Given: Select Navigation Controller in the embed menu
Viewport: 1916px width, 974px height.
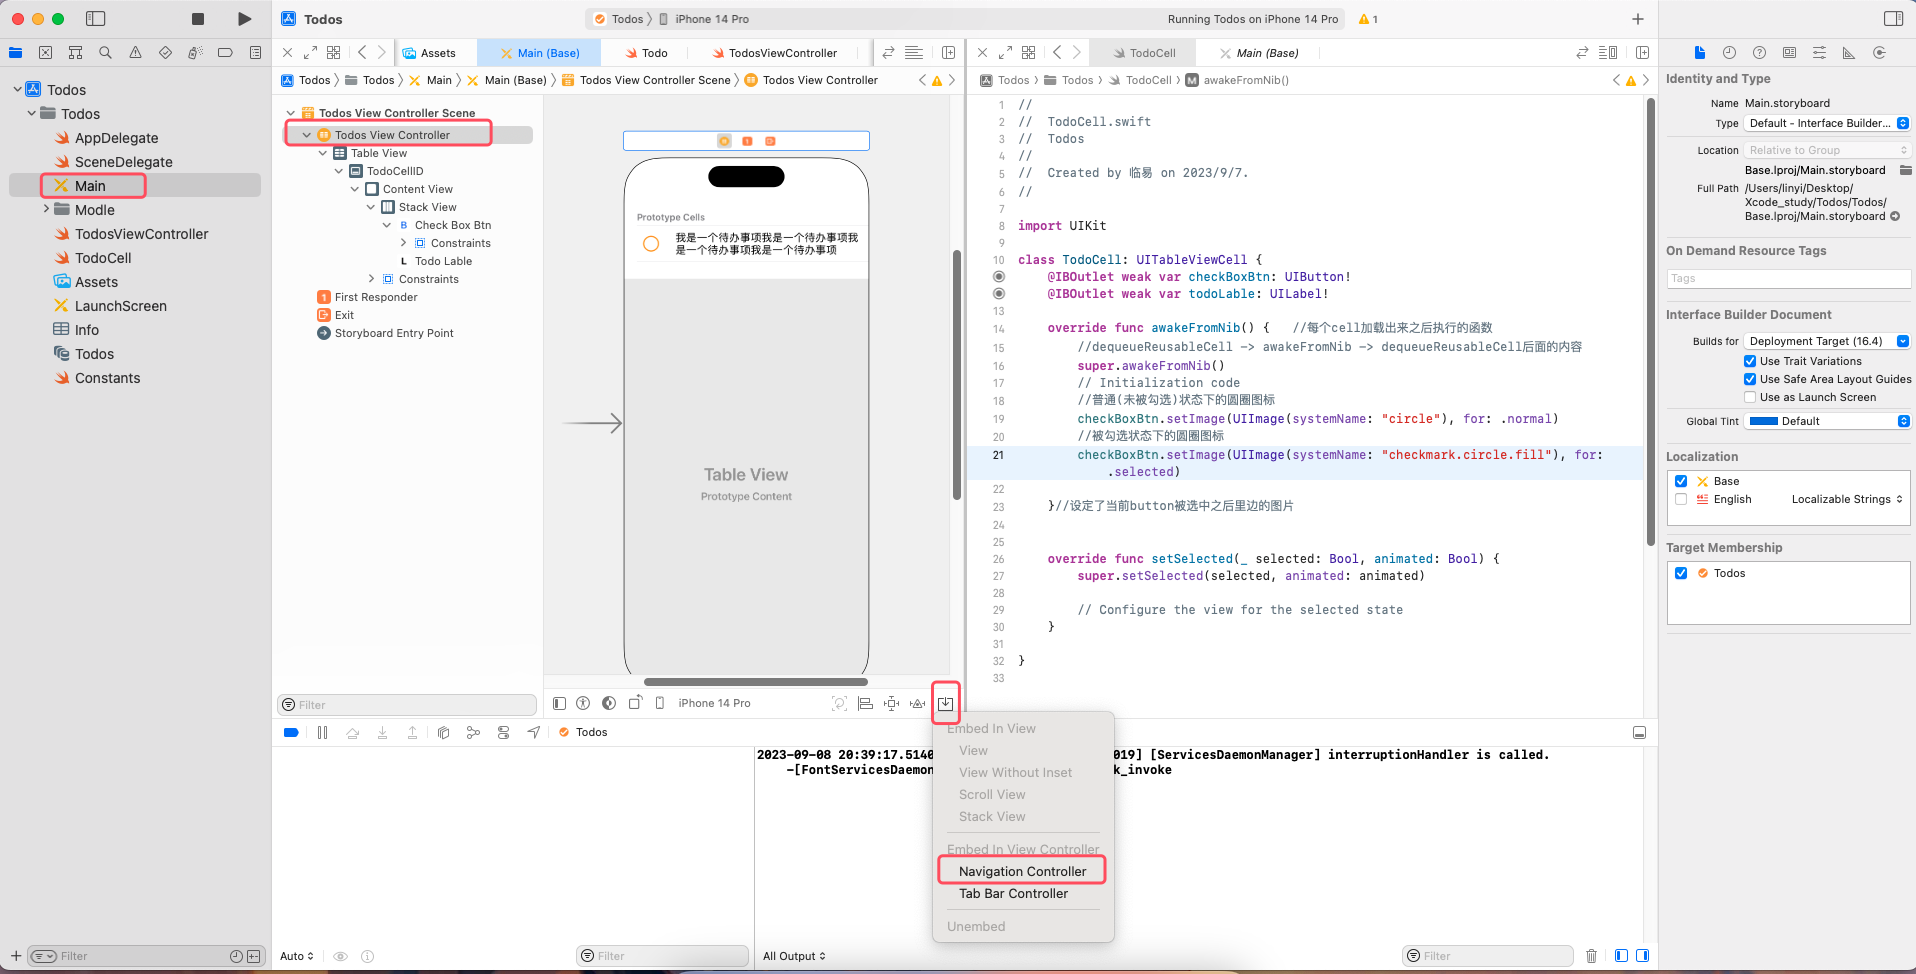Looking at the screenshot, I should point(1022,871).
